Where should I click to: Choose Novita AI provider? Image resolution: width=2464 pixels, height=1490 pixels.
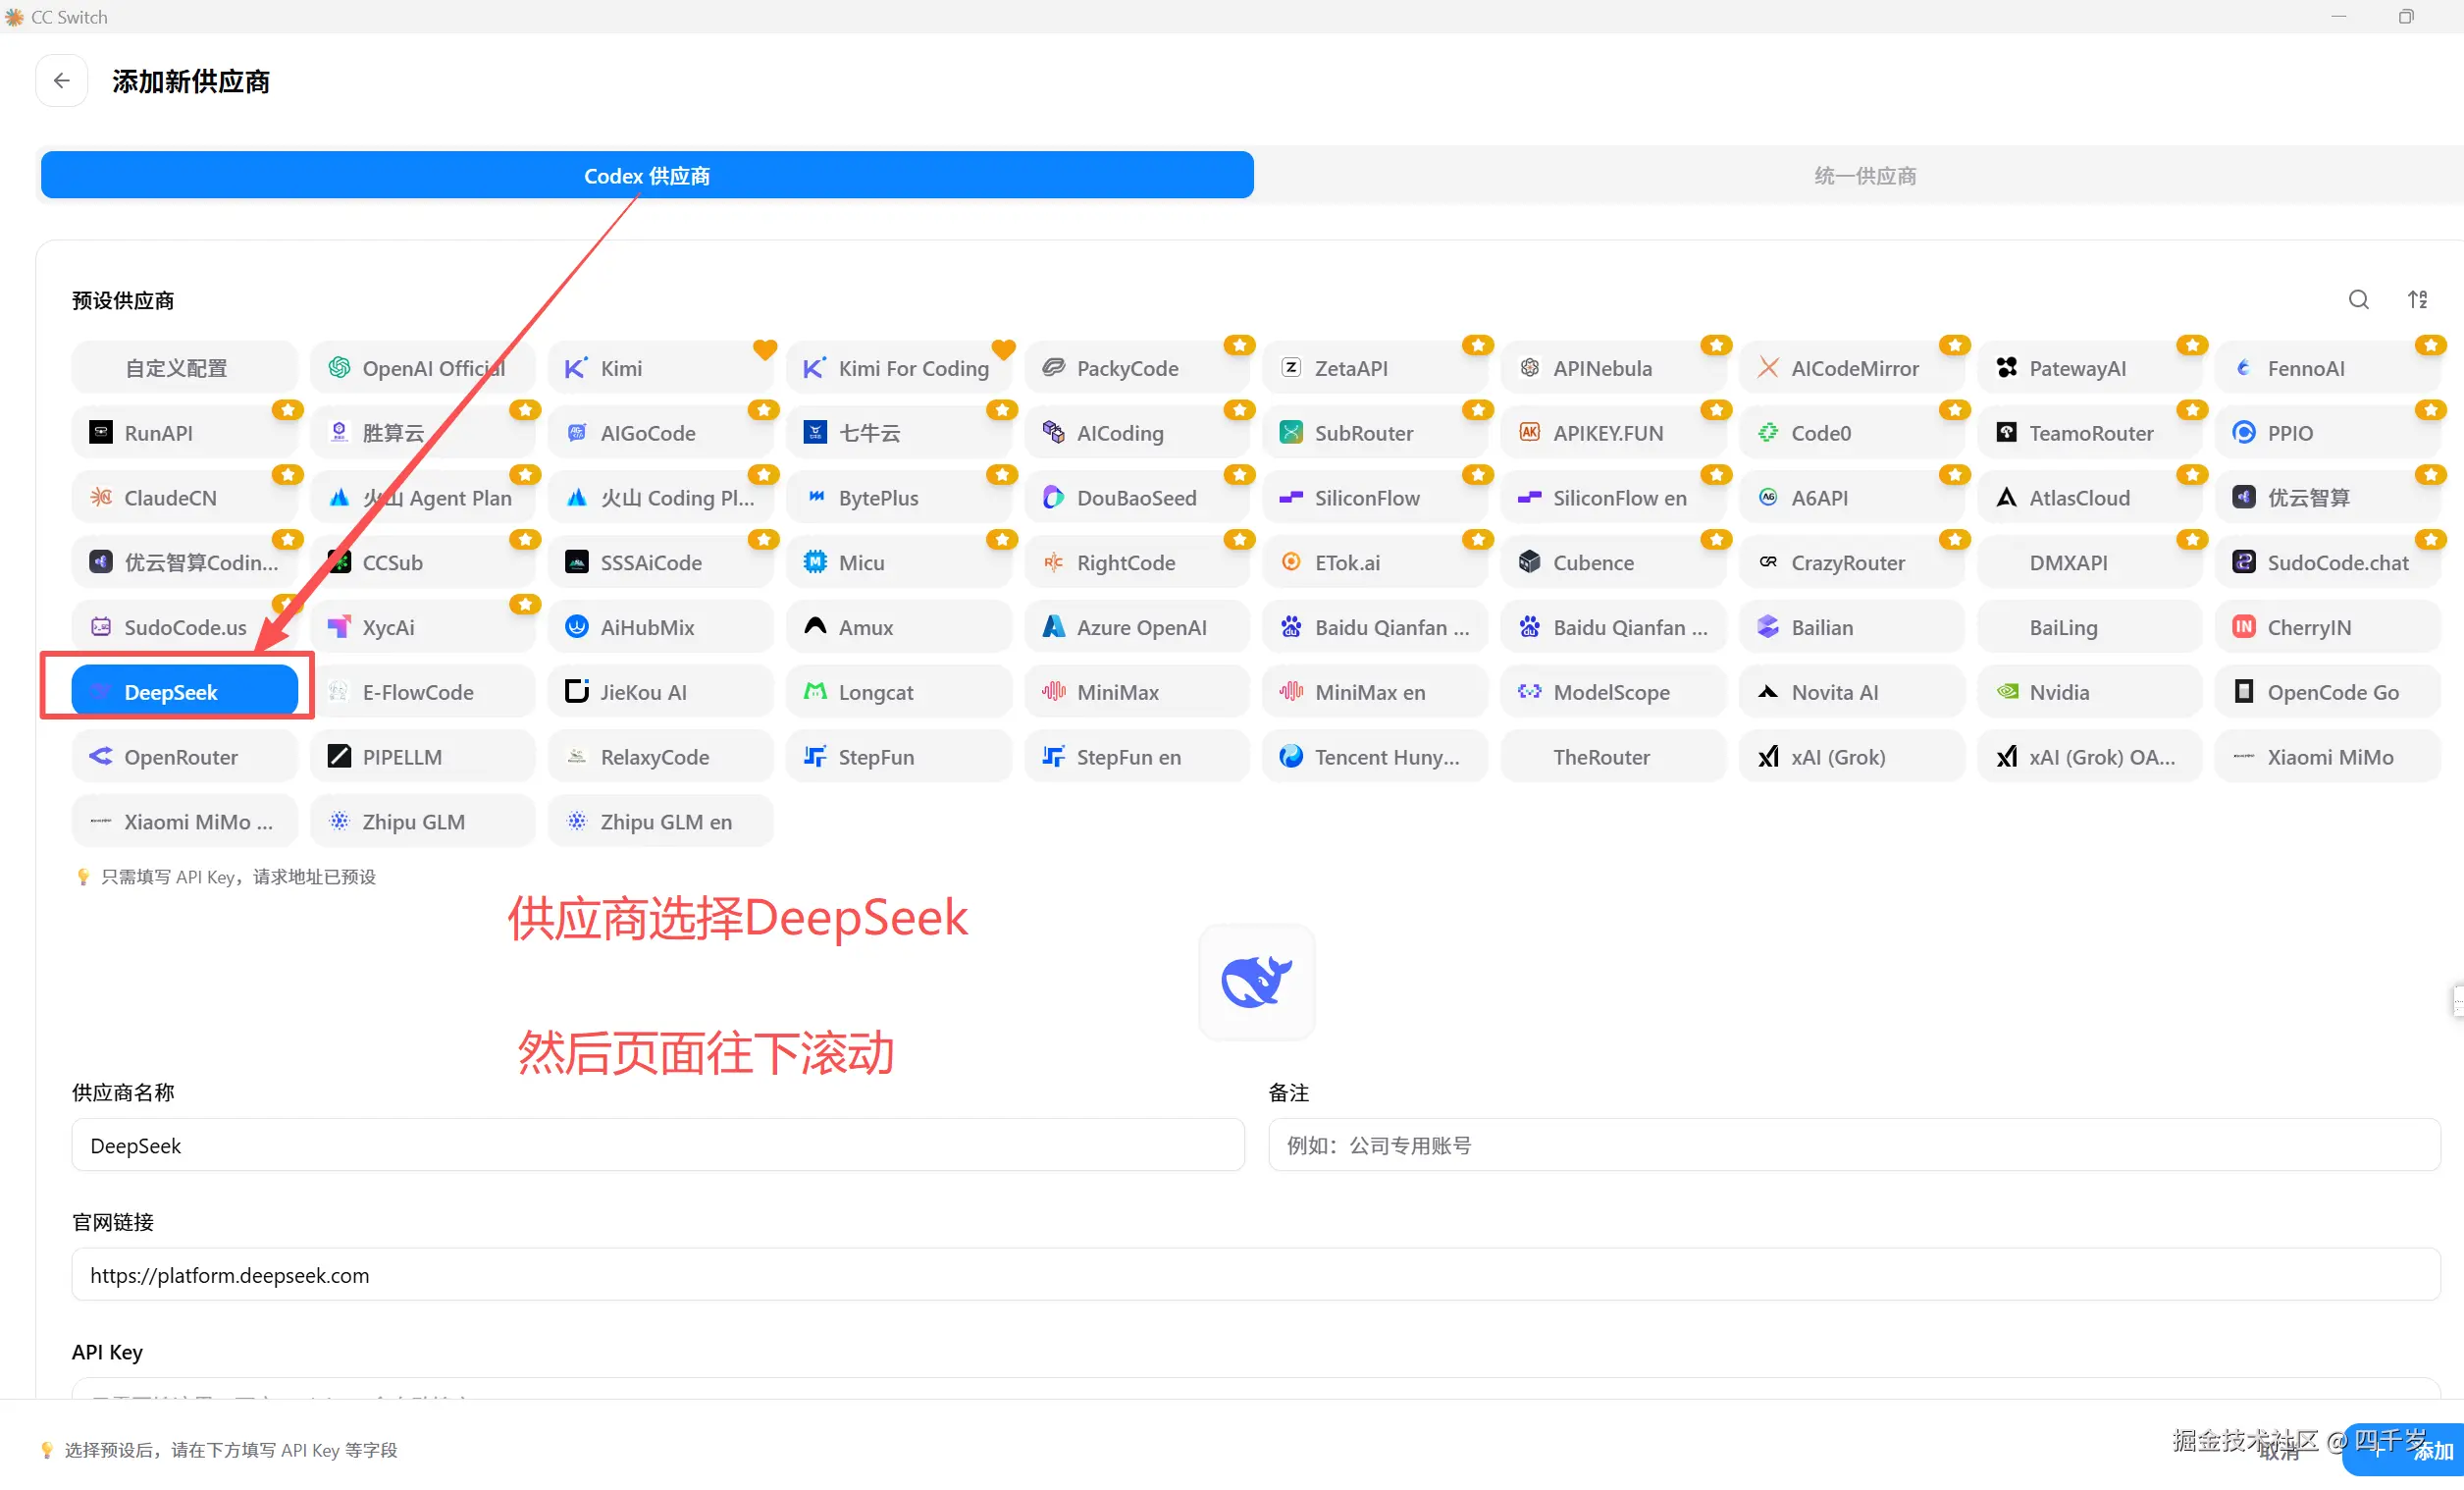pos(1851,693)
